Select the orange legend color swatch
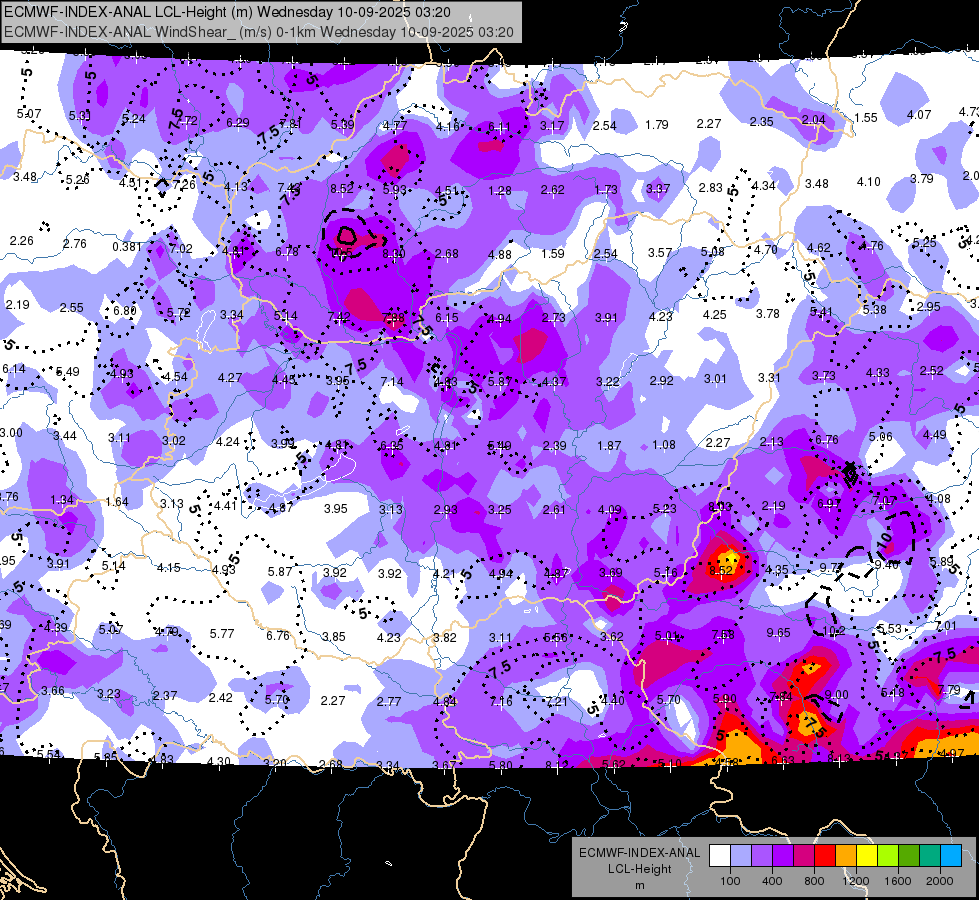 pos(846,856)
